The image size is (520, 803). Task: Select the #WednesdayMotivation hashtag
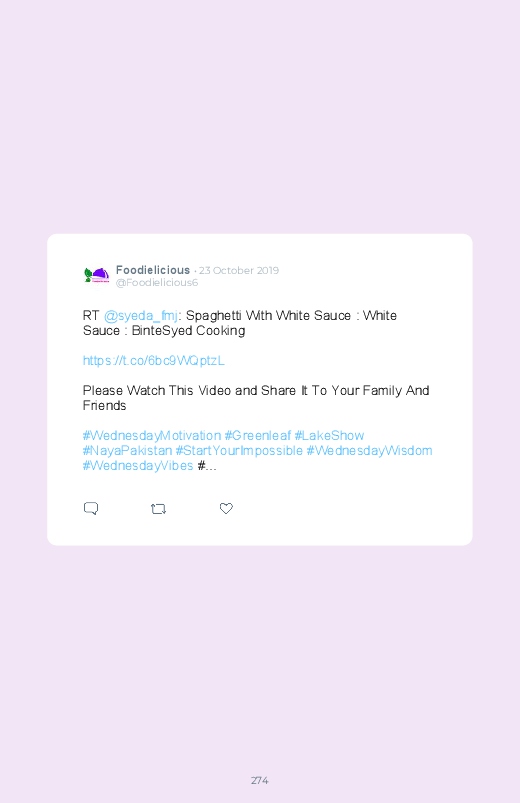[152, 435]
